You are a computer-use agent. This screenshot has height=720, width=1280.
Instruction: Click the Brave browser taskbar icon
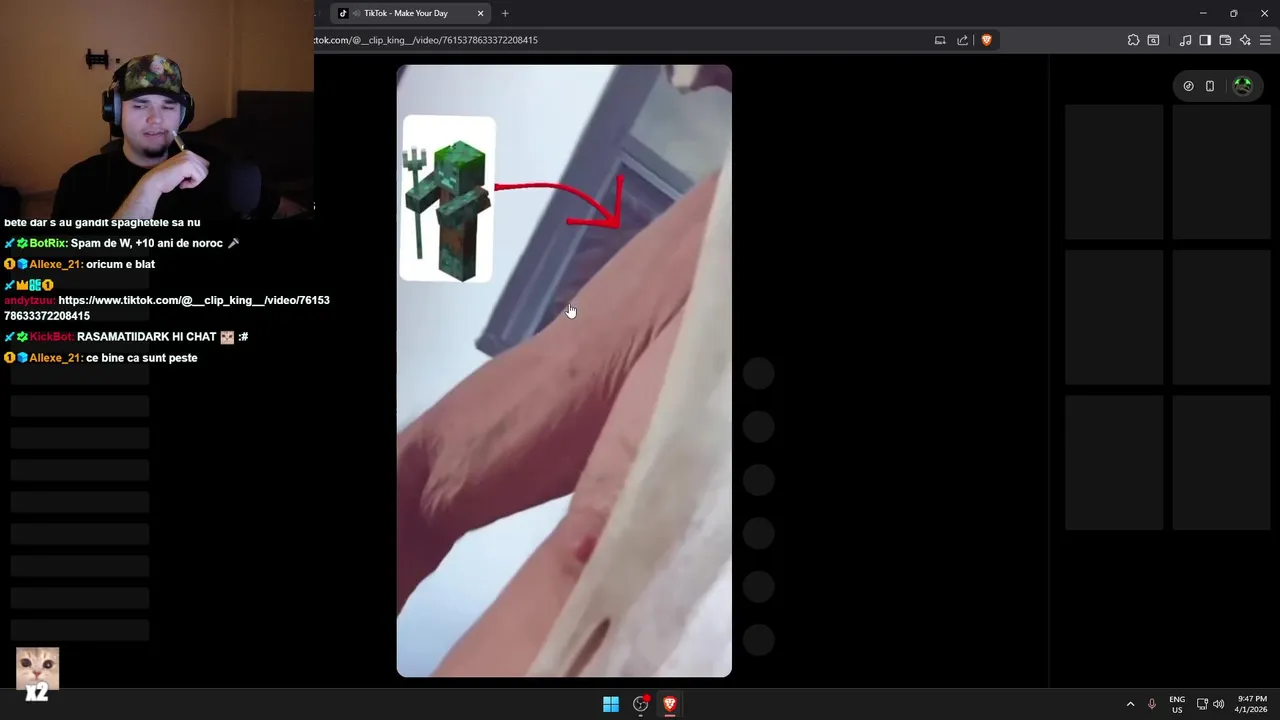[x=670, y=704]
